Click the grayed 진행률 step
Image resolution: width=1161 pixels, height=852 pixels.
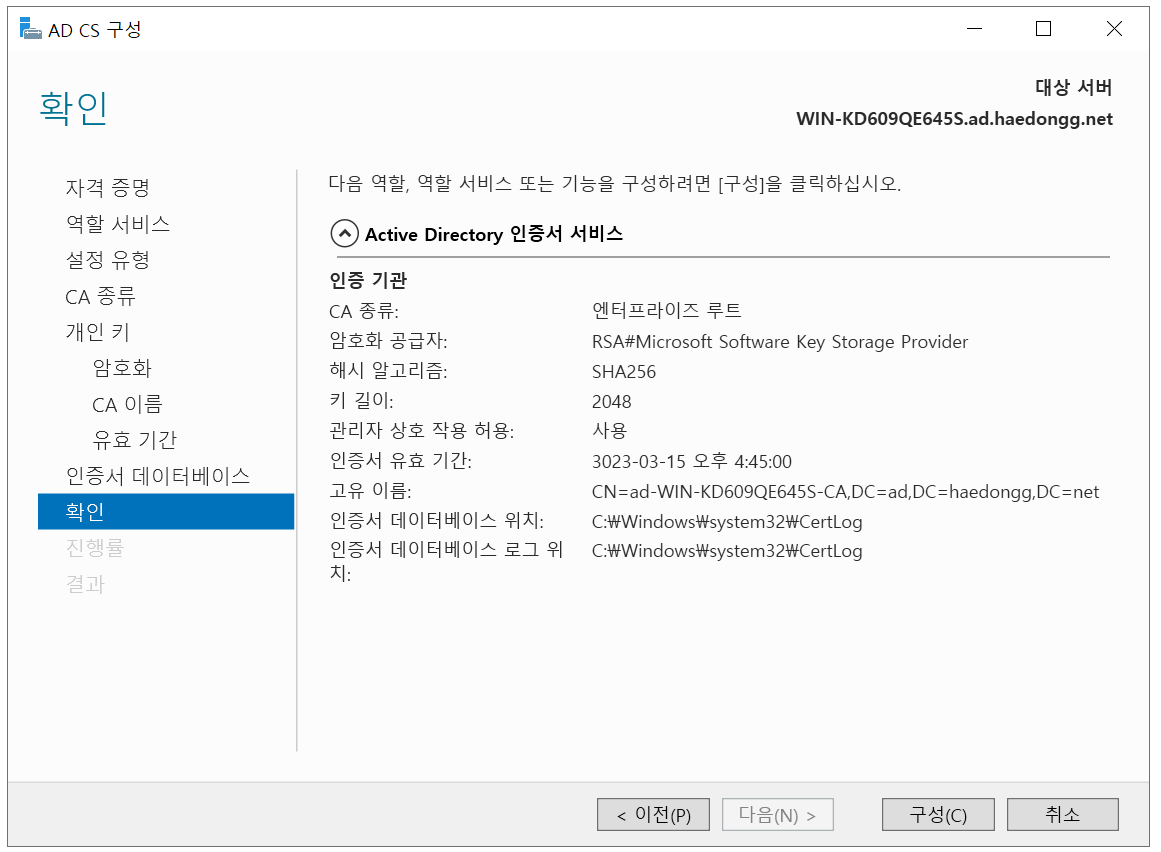click(94, 548)
